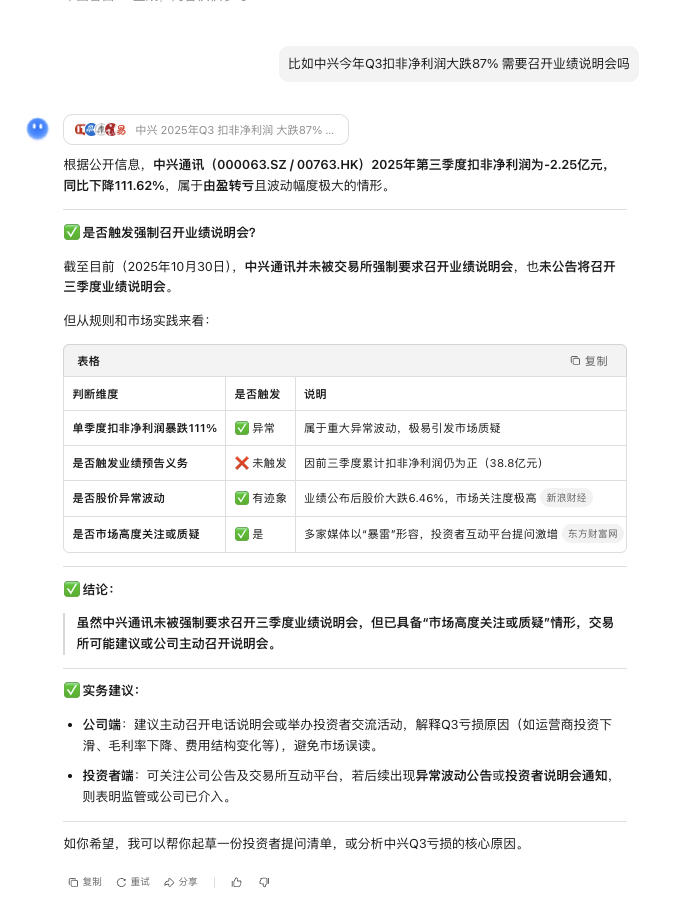The width and height of the screenshot is (679, 907).
Task: Copy the table using 复制 button
Action: click(589, 361)
